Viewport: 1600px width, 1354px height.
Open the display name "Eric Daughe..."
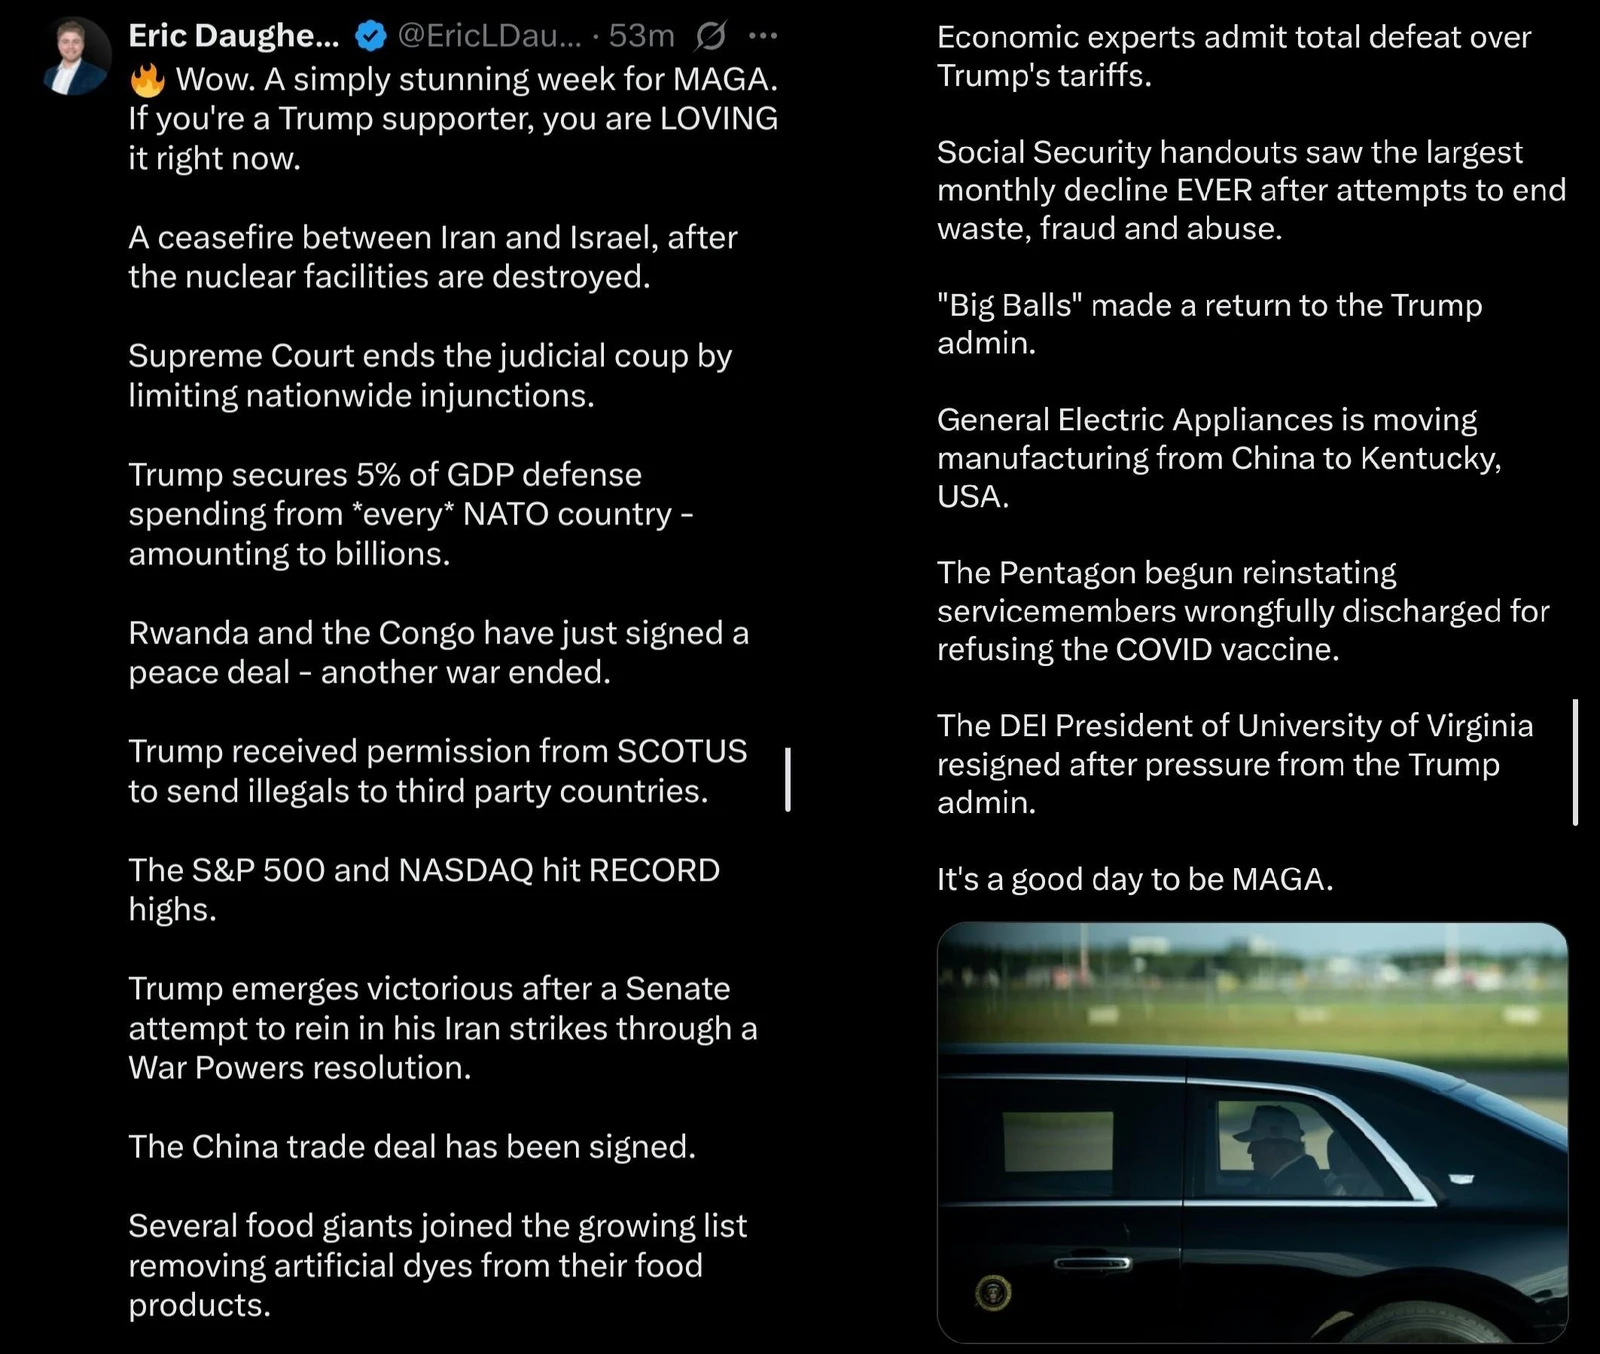tap(233, 36)
